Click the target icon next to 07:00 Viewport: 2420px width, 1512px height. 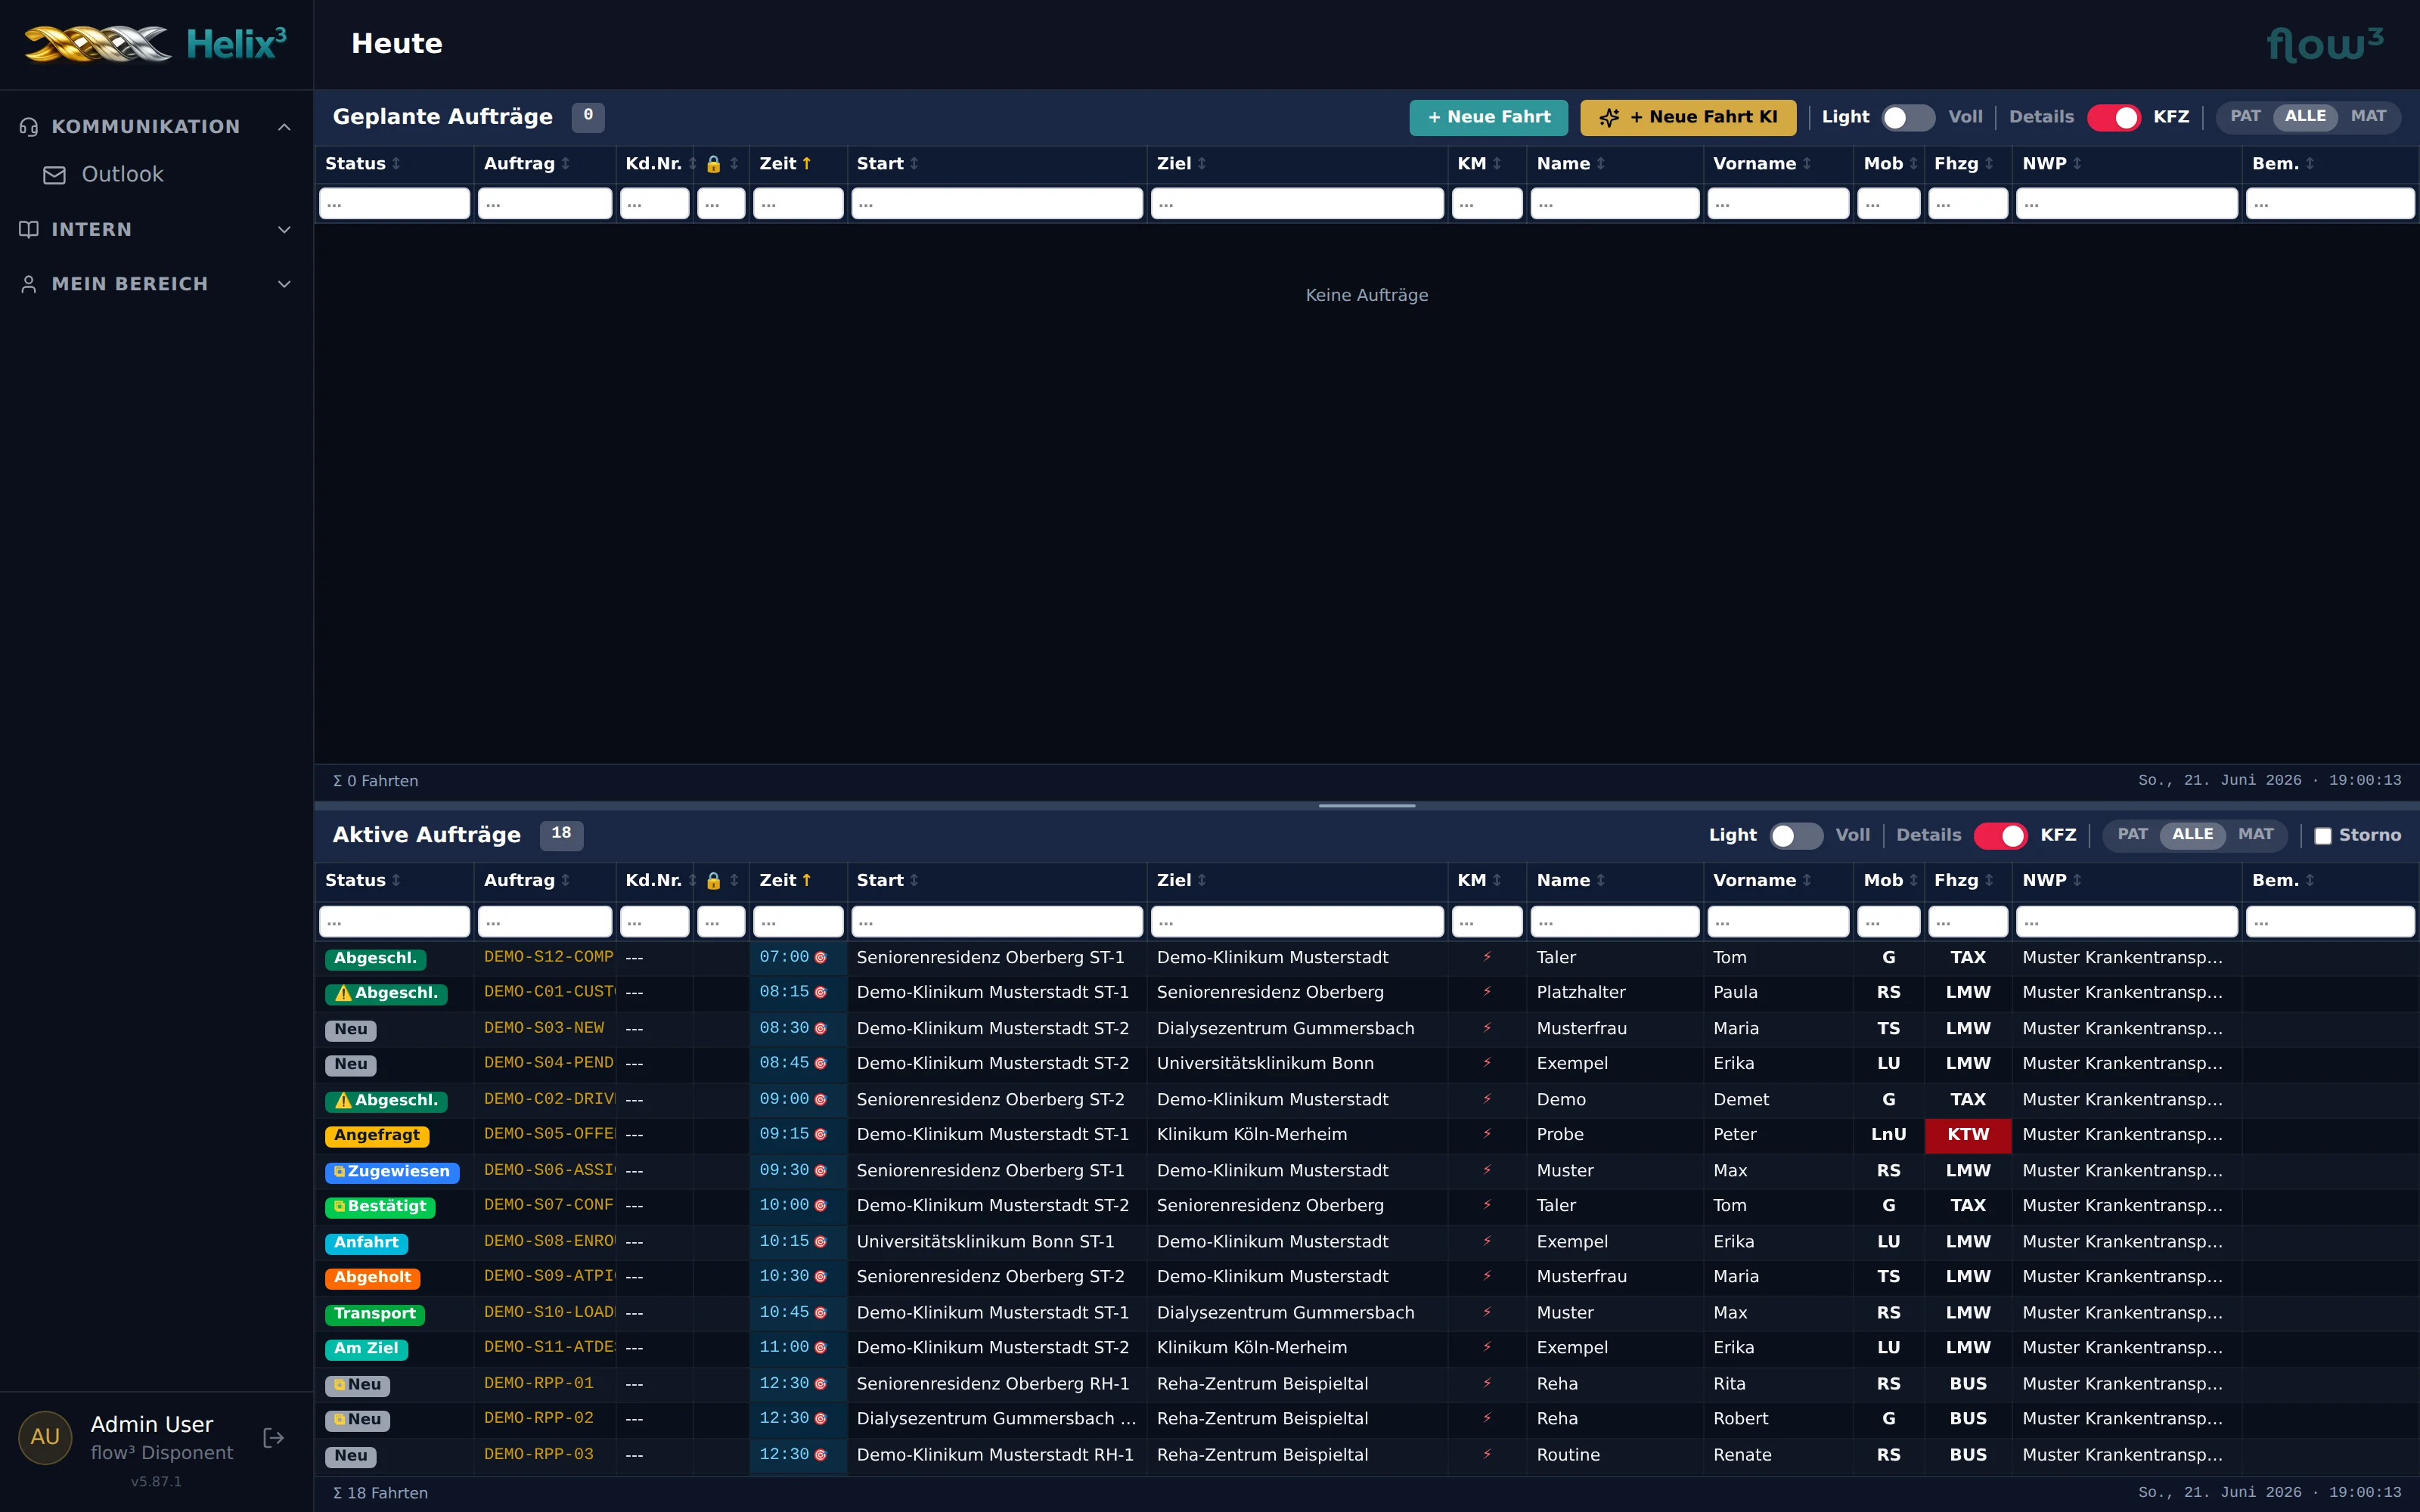[x=821, y=957]
